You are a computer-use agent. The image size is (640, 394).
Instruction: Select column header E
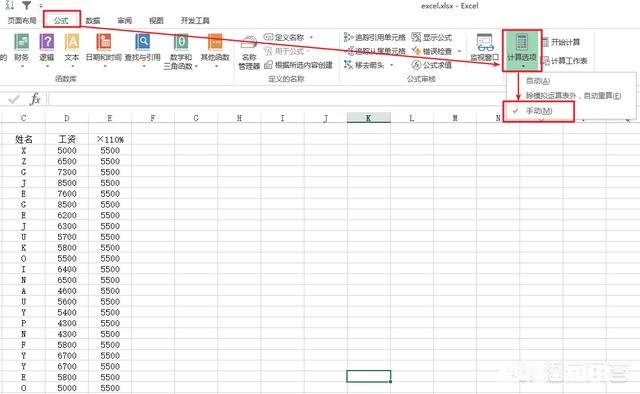pyautogui.click(x=110, y=118)
